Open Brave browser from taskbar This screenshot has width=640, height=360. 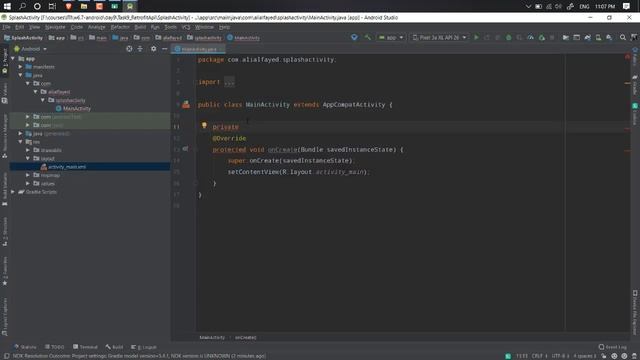[69, 6]
